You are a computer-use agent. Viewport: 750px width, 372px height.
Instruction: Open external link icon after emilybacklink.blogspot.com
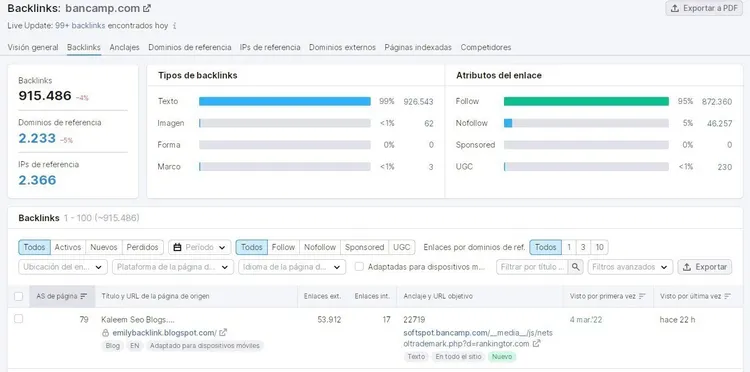[223, 332]
